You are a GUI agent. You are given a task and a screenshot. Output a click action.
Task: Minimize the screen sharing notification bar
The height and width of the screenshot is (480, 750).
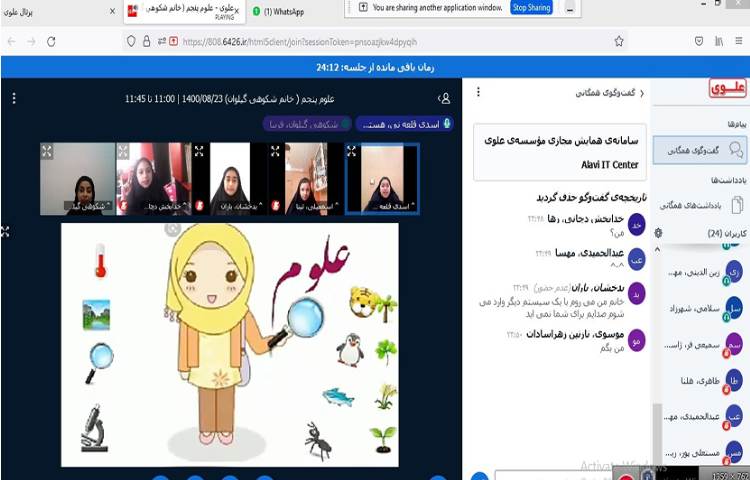570,8
